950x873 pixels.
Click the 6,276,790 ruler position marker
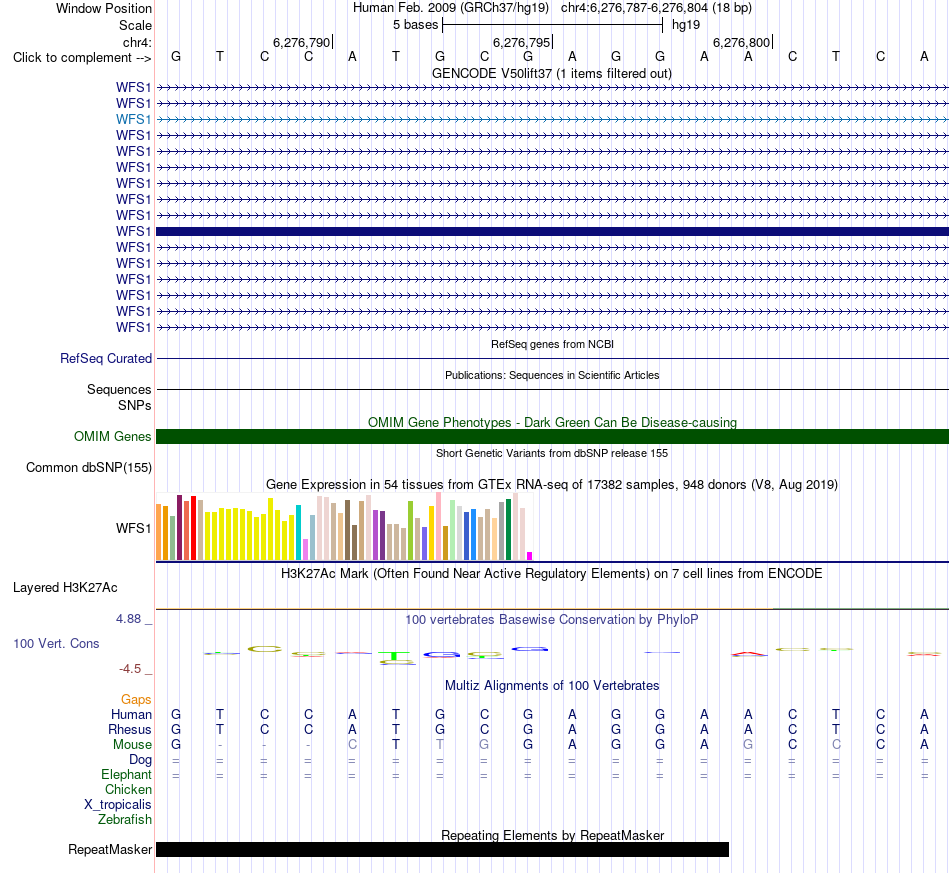click(x=302, y=42)
